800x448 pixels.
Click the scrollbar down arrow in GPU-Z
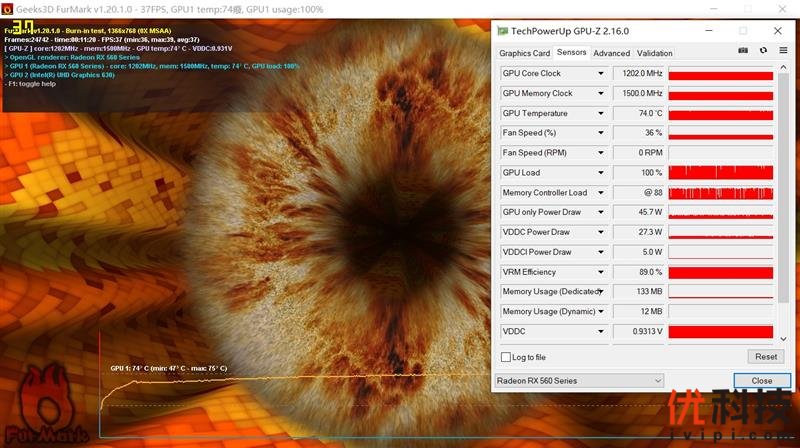click(783, 339)
